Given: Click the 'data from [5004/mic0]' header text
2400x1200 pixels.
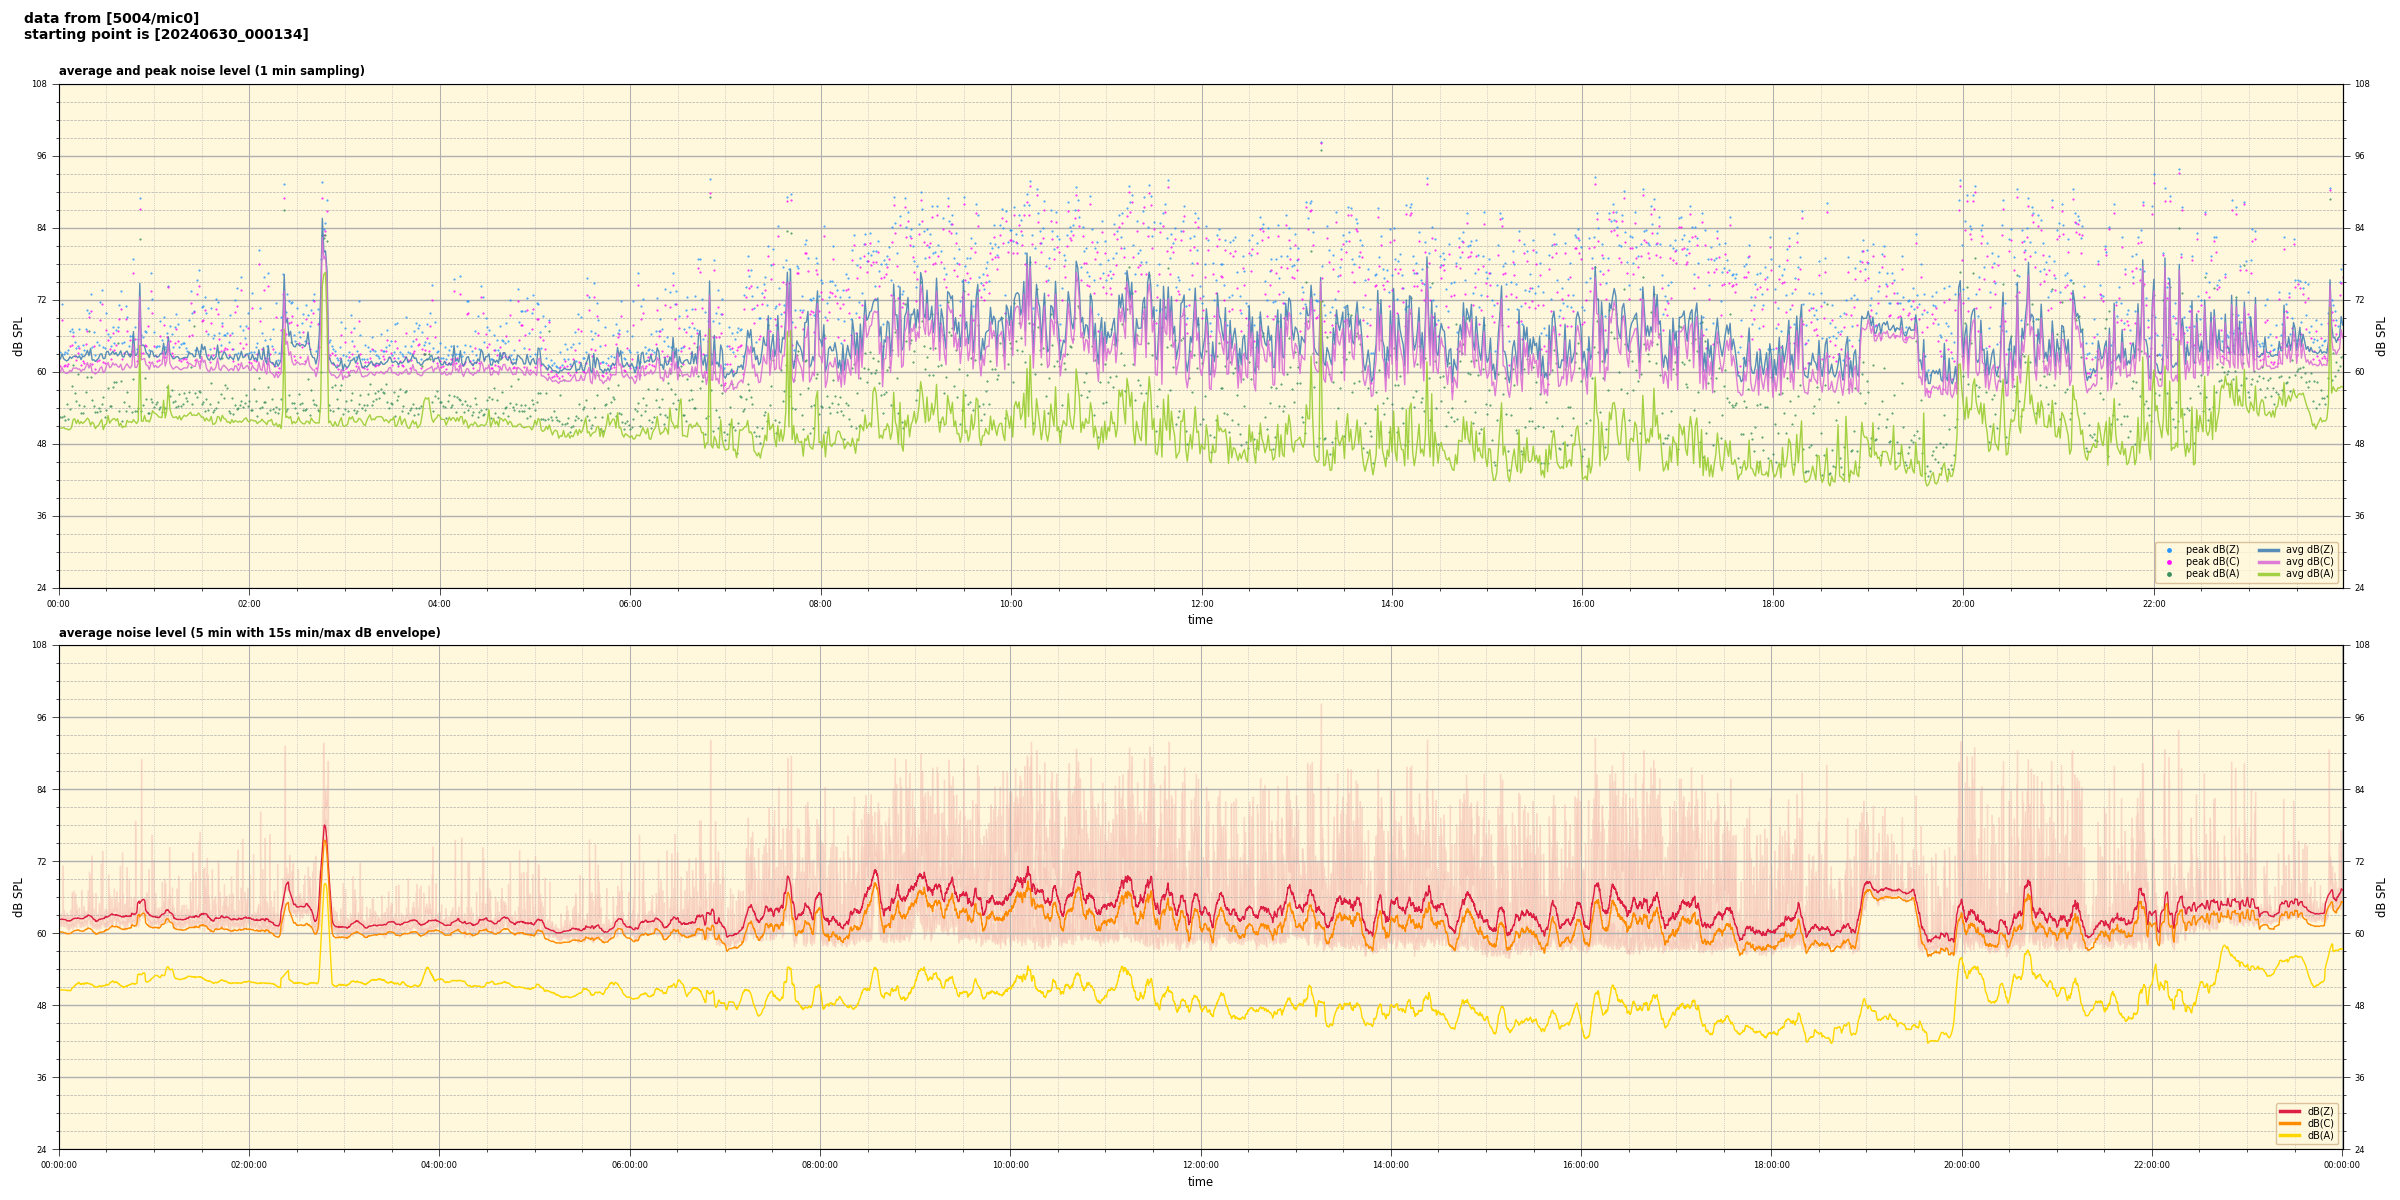Looking at the screenshot, I should [x=111, y=18].
